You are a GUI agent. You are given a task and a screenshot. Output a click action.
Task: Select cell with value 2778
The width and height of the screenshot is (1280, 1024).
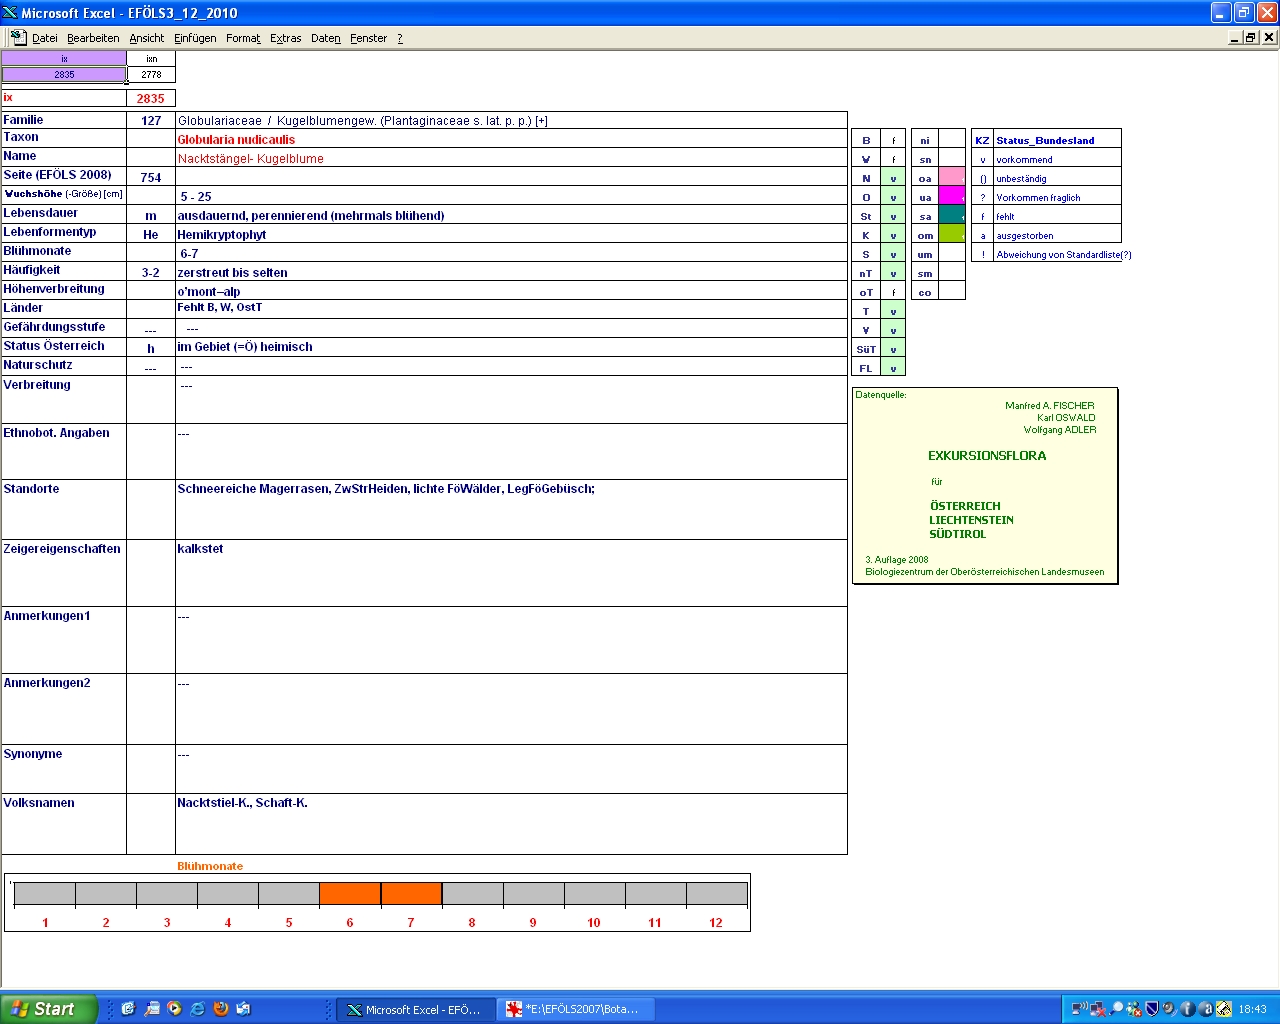tap(151, 75)
